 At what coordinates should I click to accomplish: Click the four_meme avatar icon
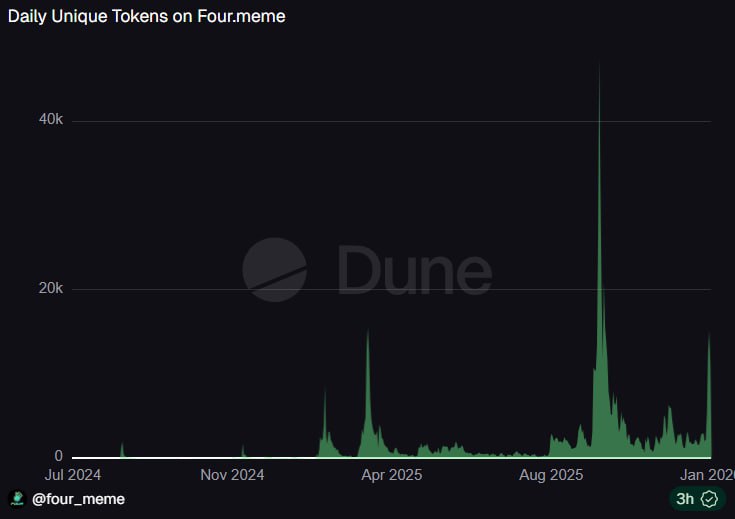[x=16, y=498]
